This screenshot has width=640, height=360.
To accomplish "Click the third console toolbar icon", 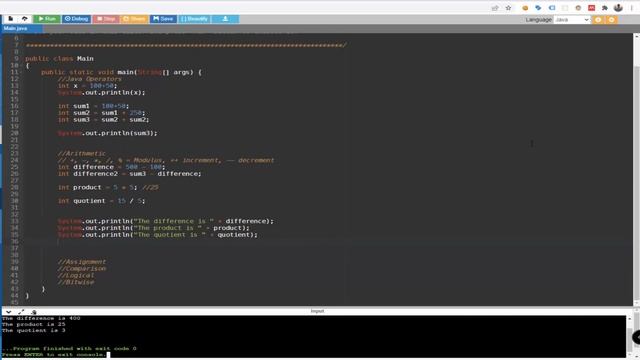I will [x=34, y=312].
